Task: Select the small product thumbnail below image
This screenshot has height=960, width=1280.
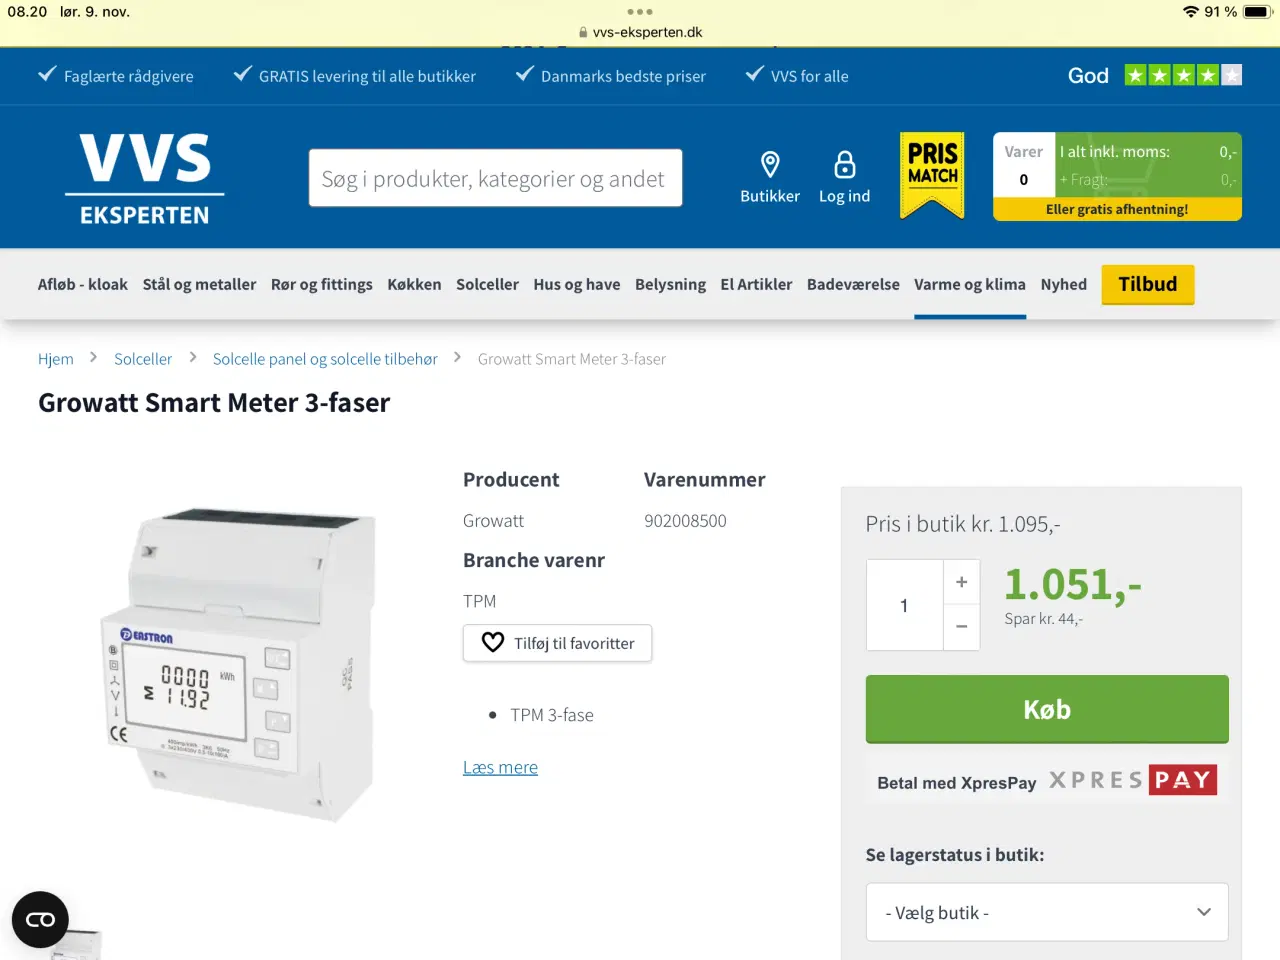Action: (x=75, y=943)
